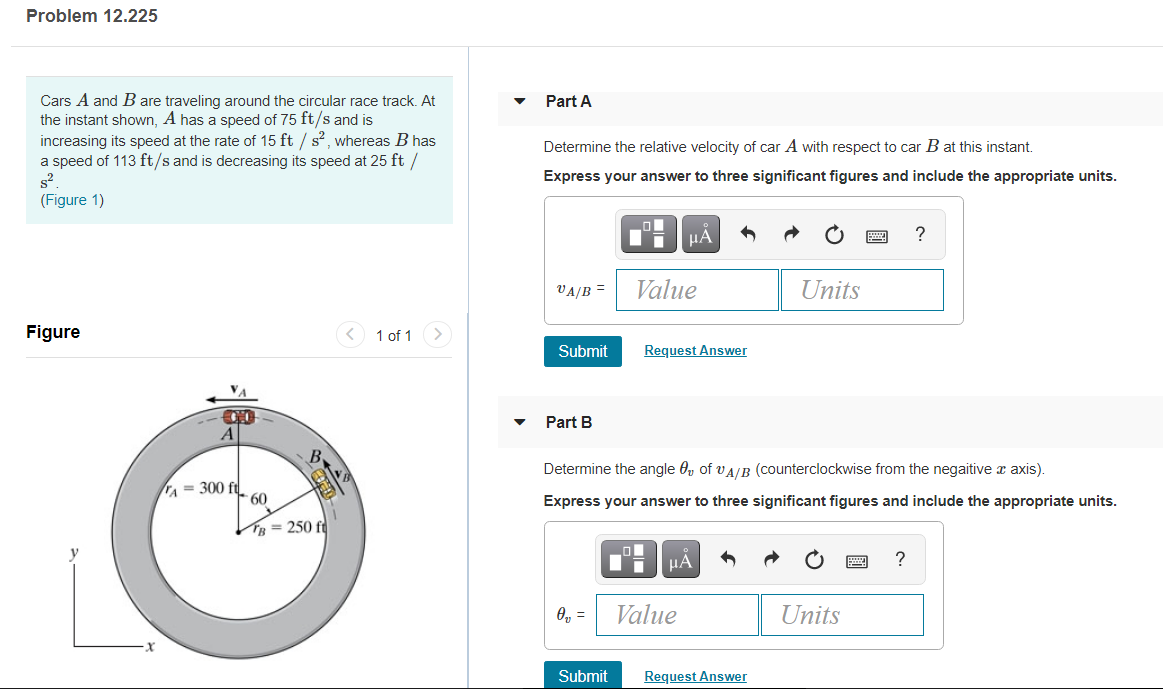This screenshot has height=689, width=1163.
Task: Reset the Part B answer field
Action: (x=814, y=559)
